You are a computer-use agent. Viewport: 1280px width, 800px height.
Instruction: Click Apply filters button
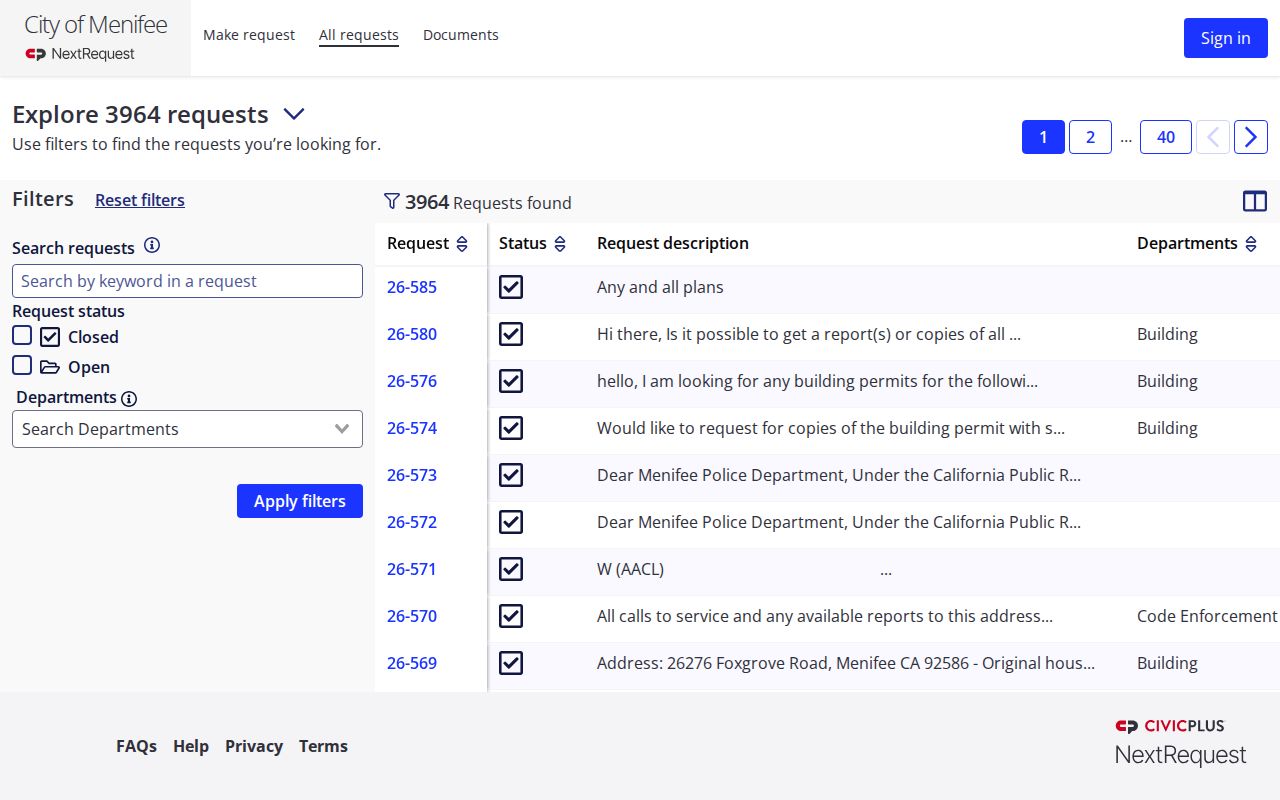pos(300,501)
